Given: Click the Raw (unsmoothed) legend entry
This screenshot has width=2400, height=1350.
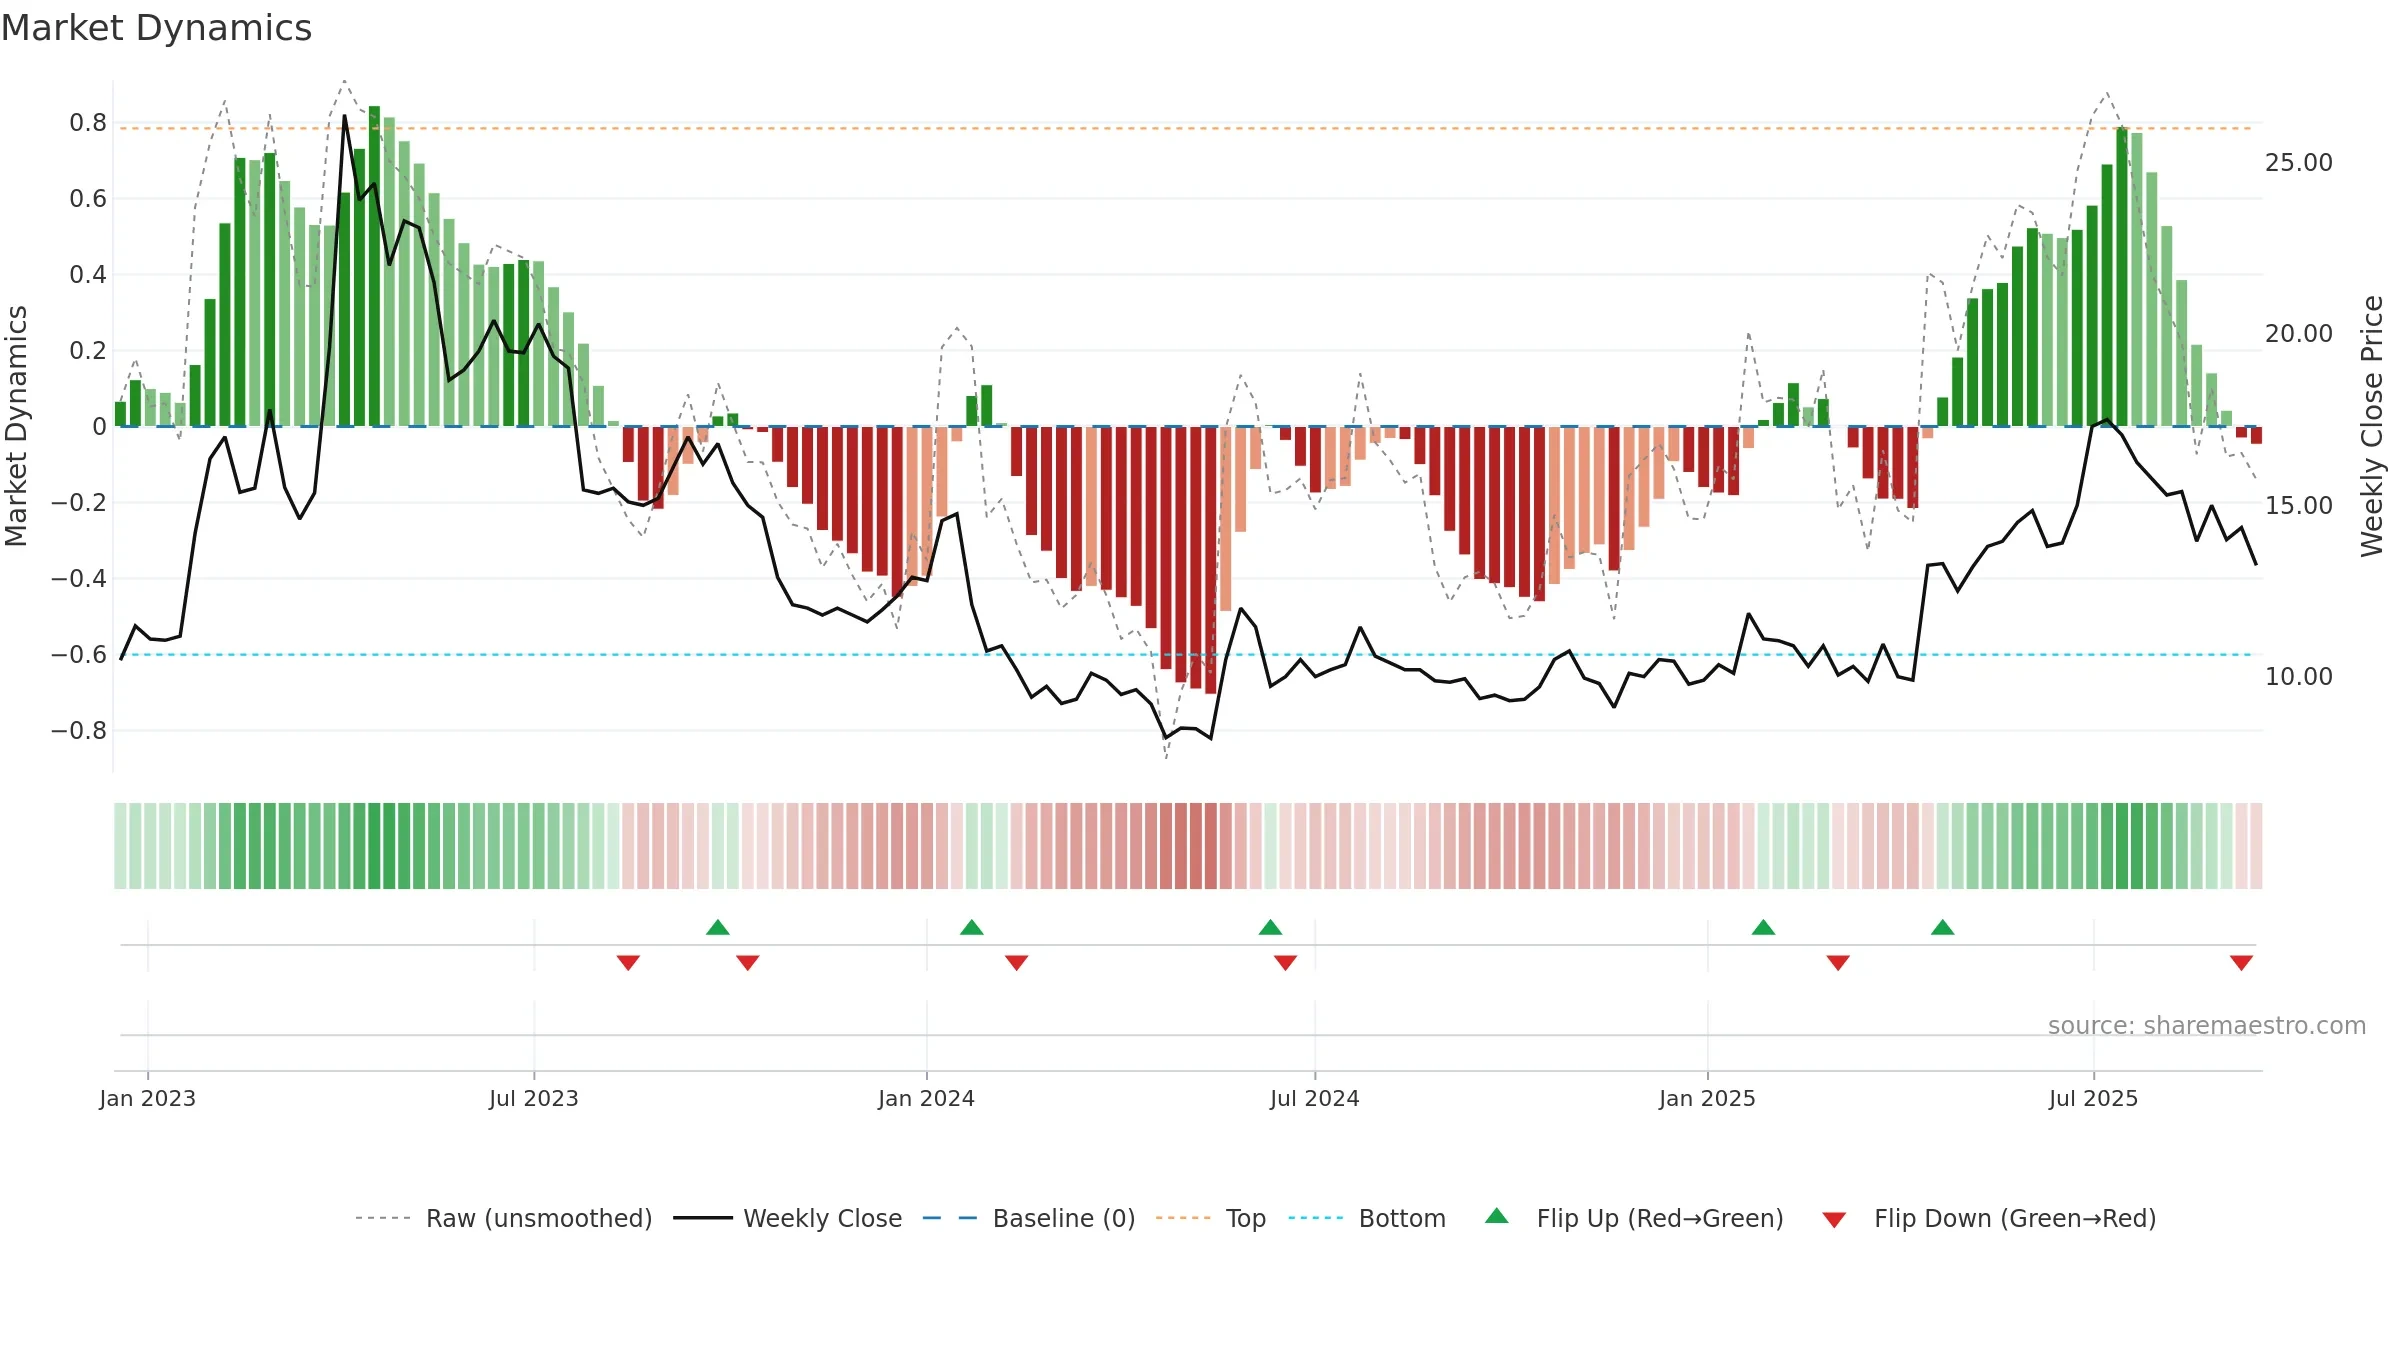Looking at the screenshot, I should (504, 1218).
